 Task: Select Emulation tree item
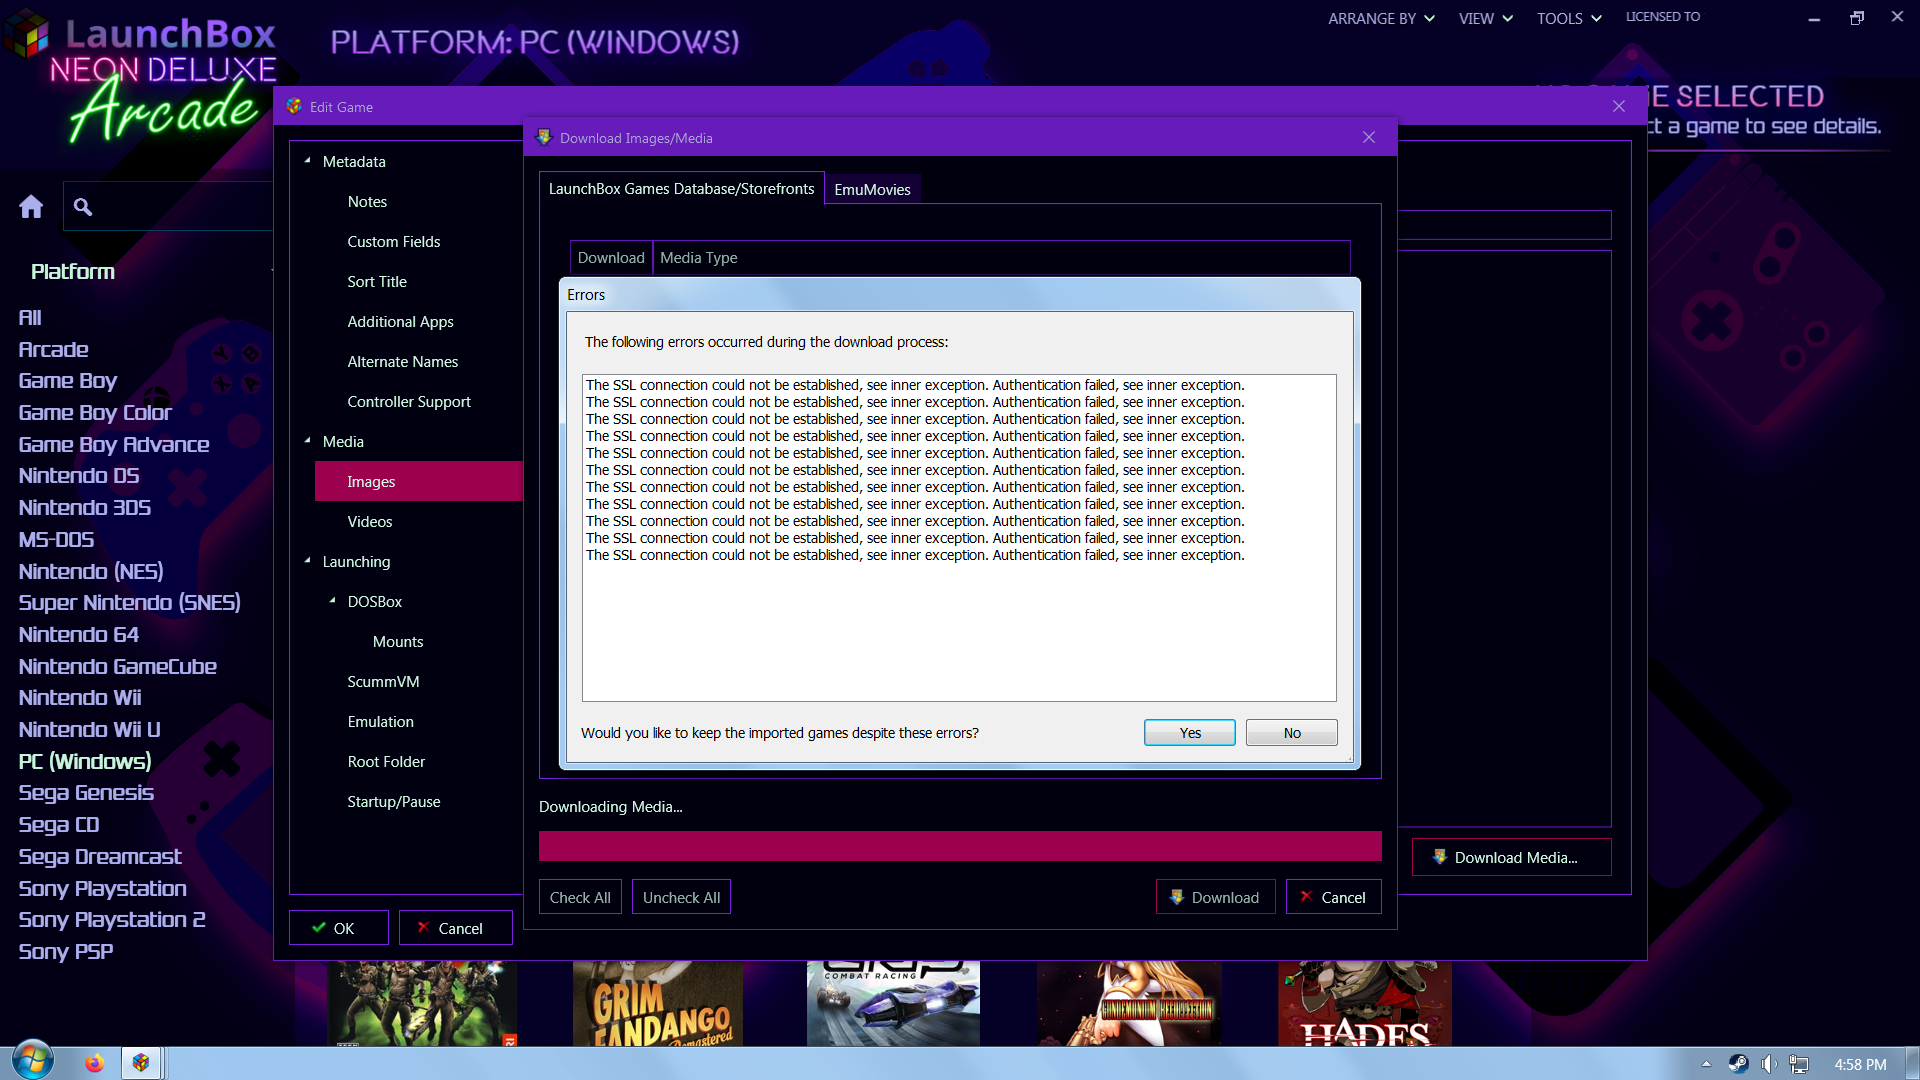[x=380, y=721]
